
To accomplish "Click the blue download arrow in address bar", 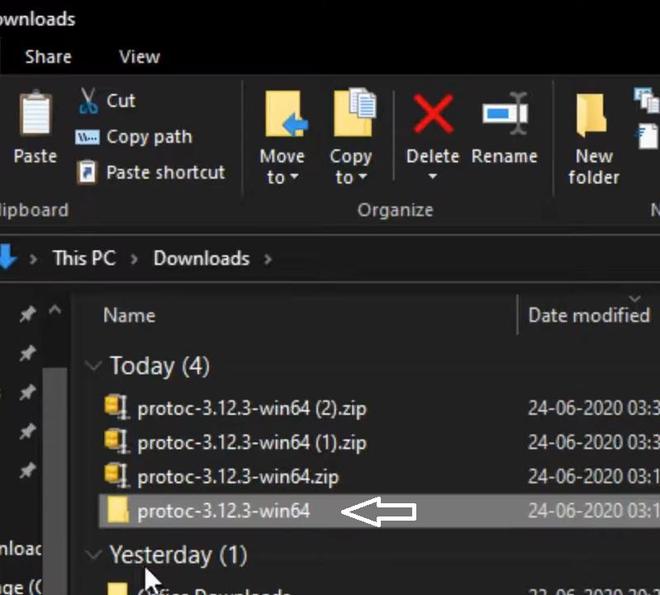I will (x=7, y=257).
